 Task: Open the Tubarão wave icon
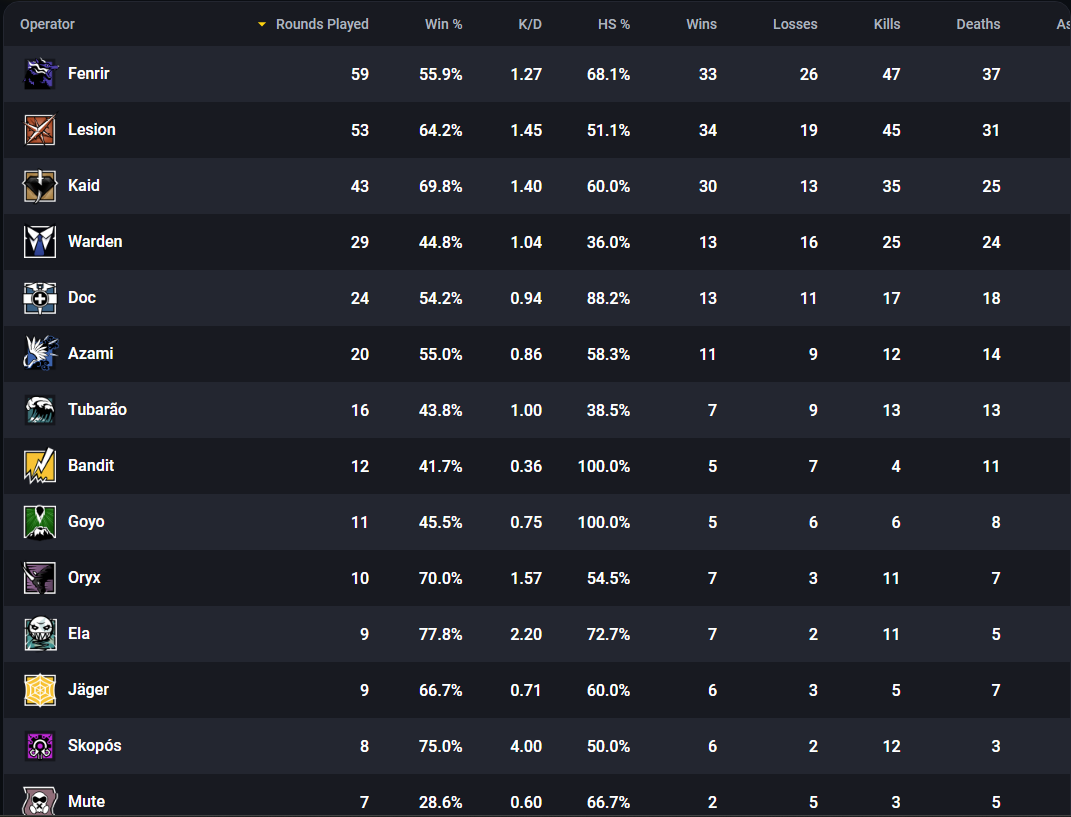pyautogui.click(x=40, y=410)
